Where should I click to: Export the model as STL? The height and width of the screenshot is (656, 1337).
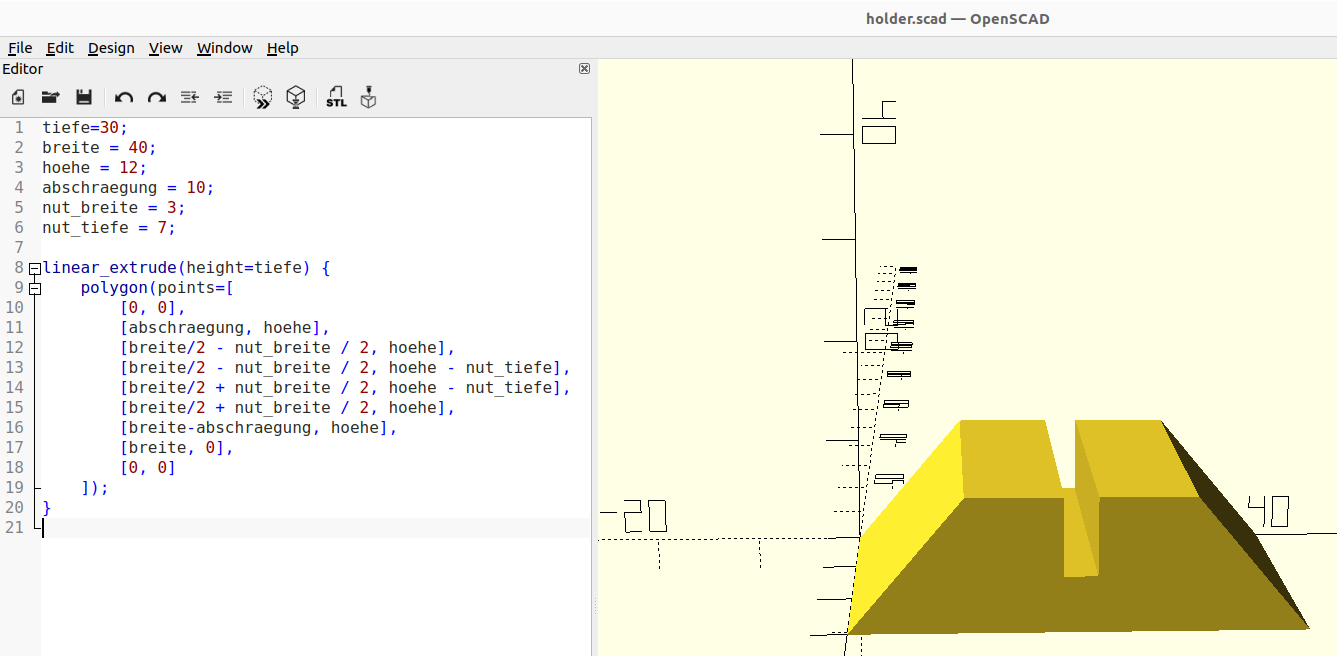pos(336,97)
